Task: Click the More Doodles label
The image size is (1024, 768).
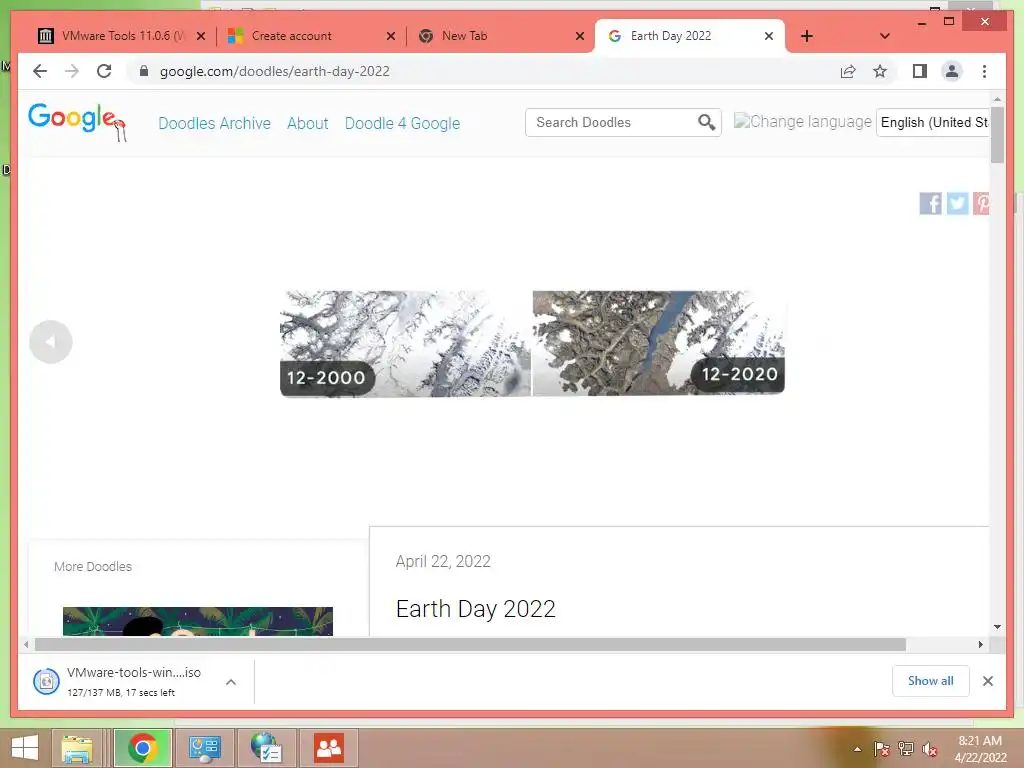Action: click(93, 566)
